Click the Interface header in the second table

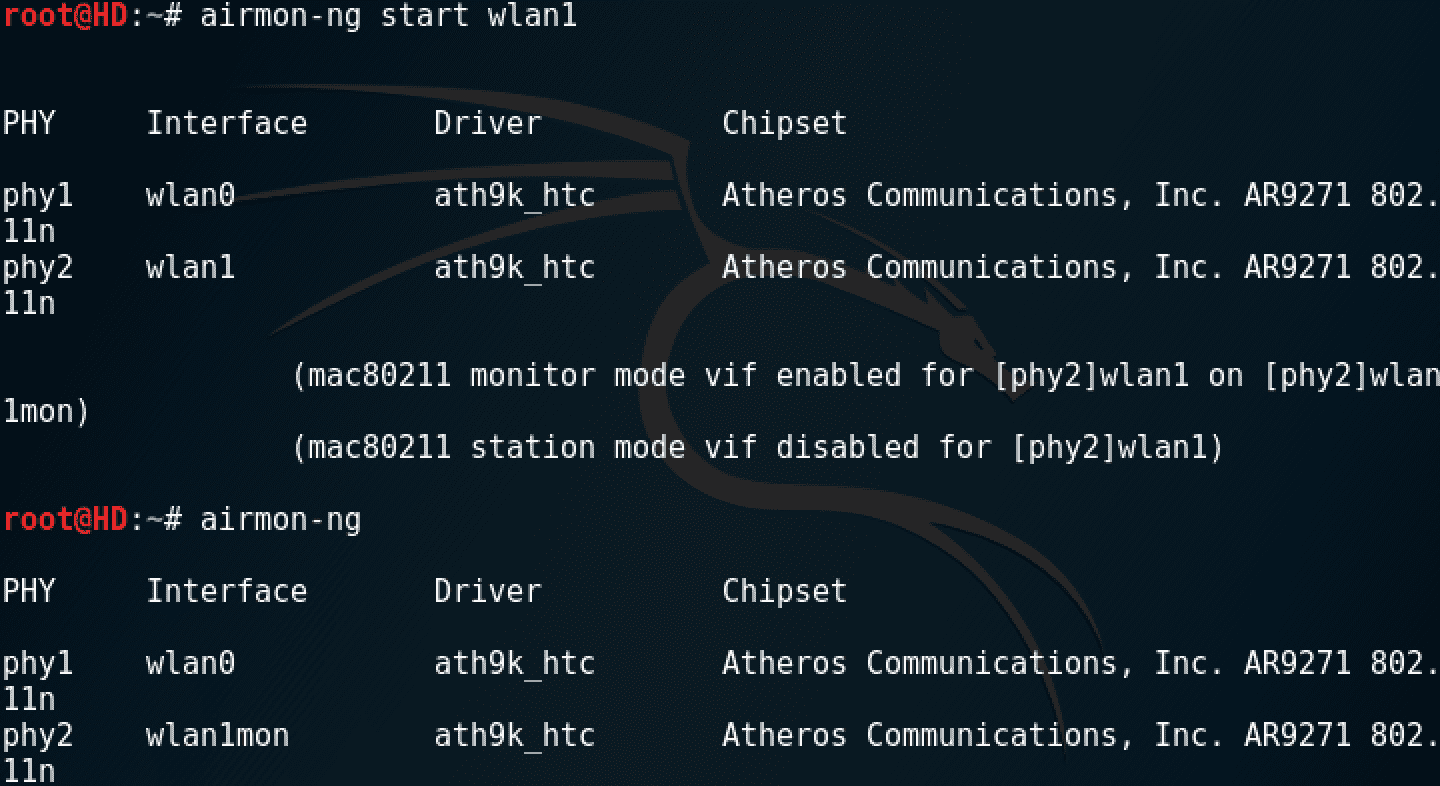pos(226,592)
